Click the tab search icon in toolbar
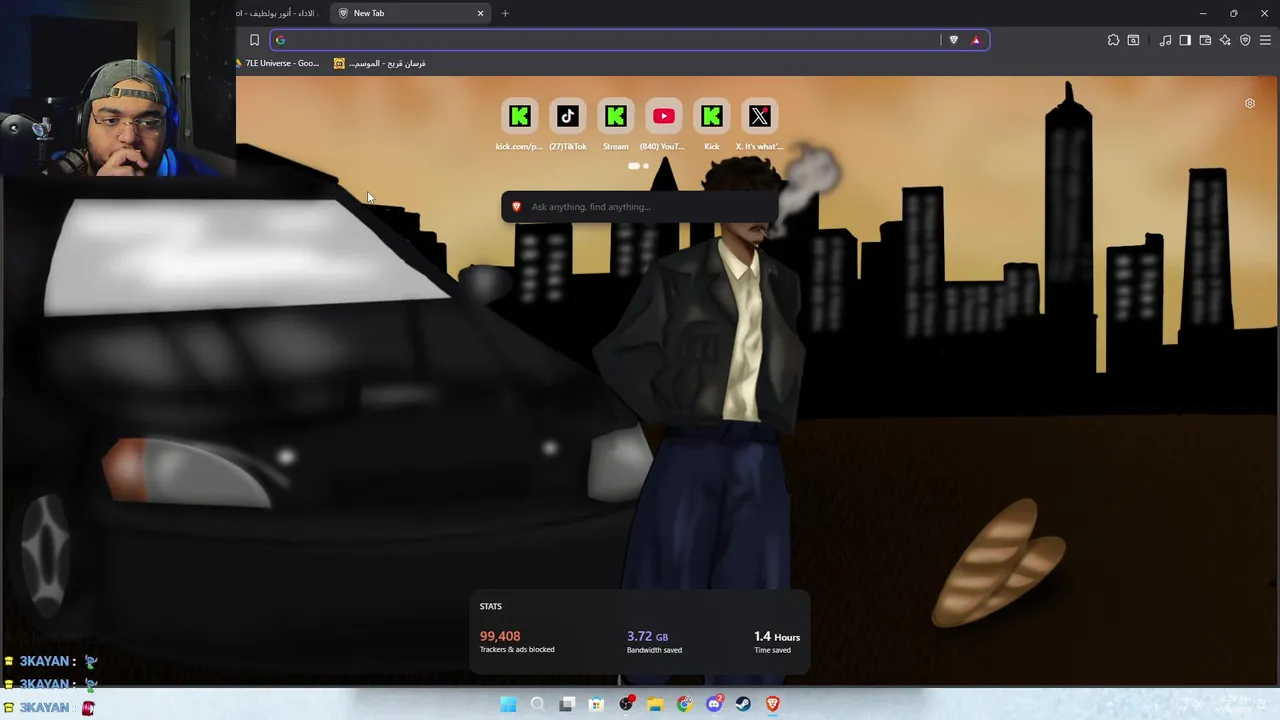 [1133, 40]
